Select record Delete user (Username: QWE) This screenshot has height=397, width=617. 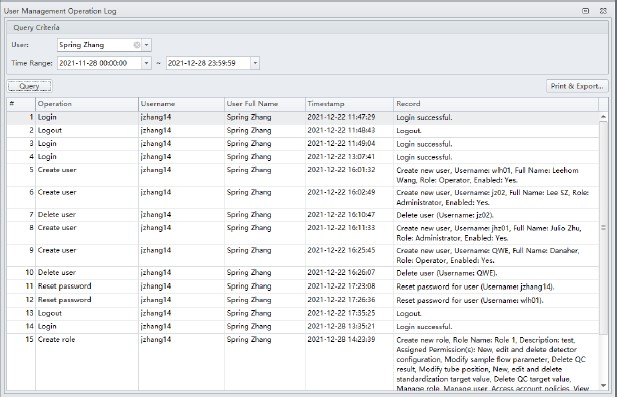[x=447, y=273]
